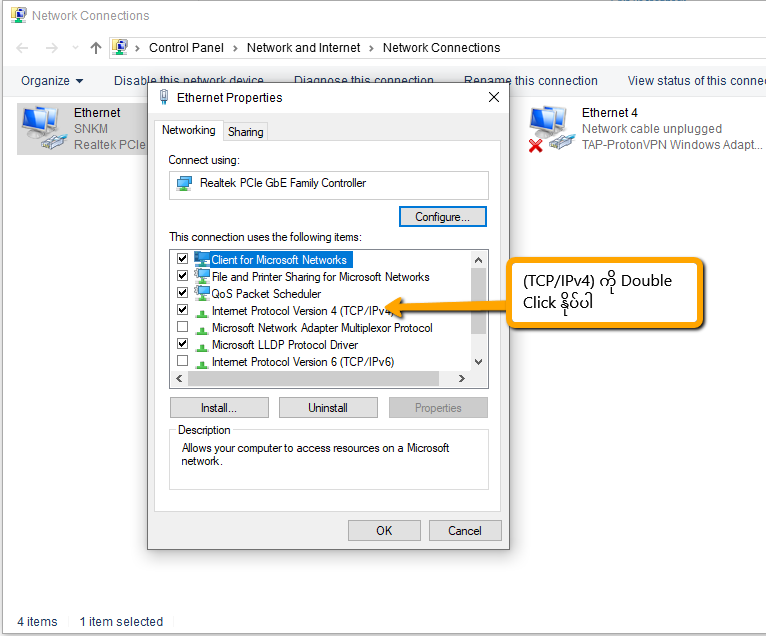
Task: Expand chevron after Control Panel breadcrumb
Action: [235, 48]
